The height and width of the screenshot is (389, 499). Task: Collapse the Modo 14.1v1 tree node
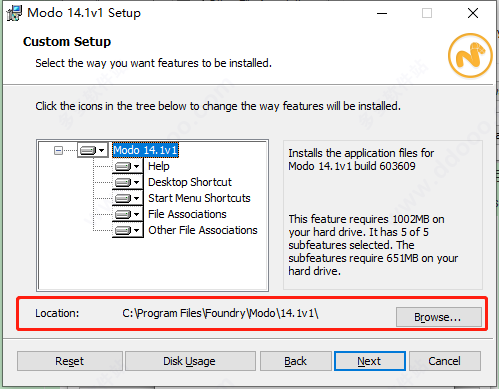coord(58,151)
